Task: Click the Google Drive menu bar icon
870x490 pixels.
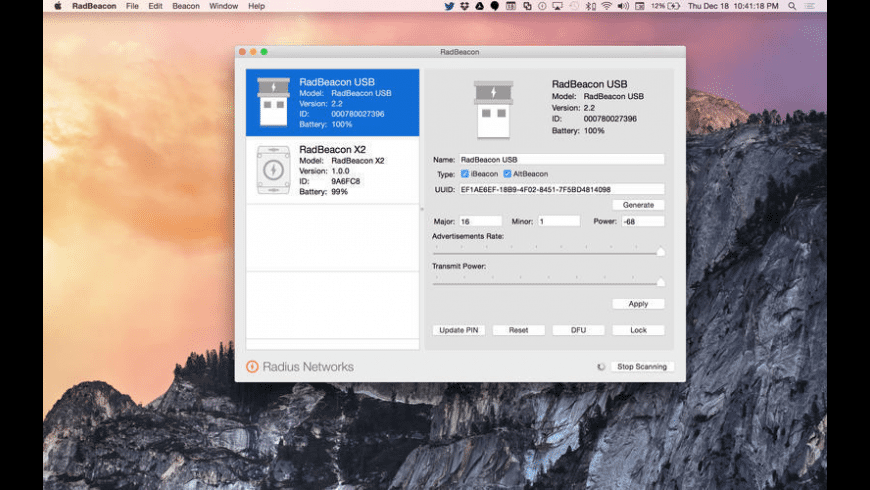Action: [x=479, y=6]
